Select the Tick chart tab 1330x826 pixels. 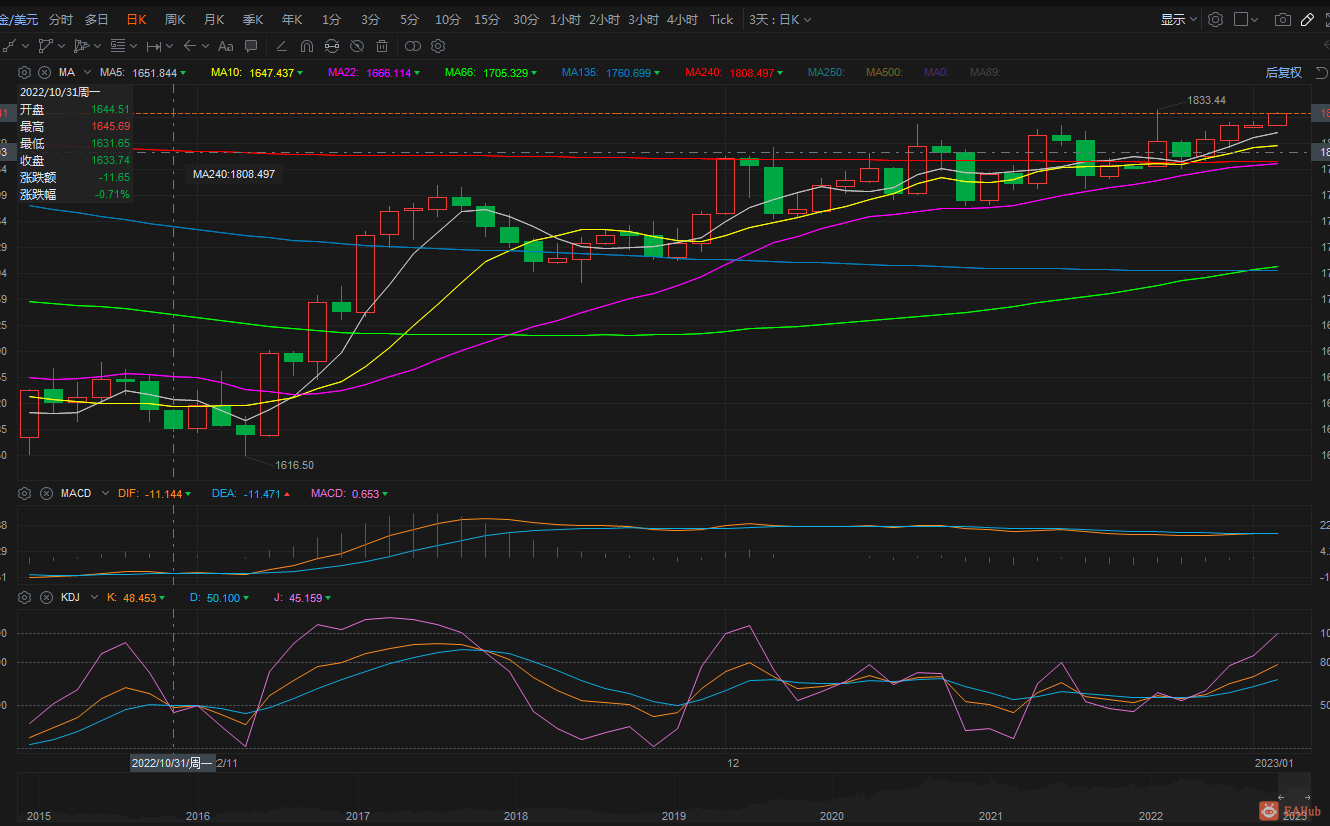point(721,19)
